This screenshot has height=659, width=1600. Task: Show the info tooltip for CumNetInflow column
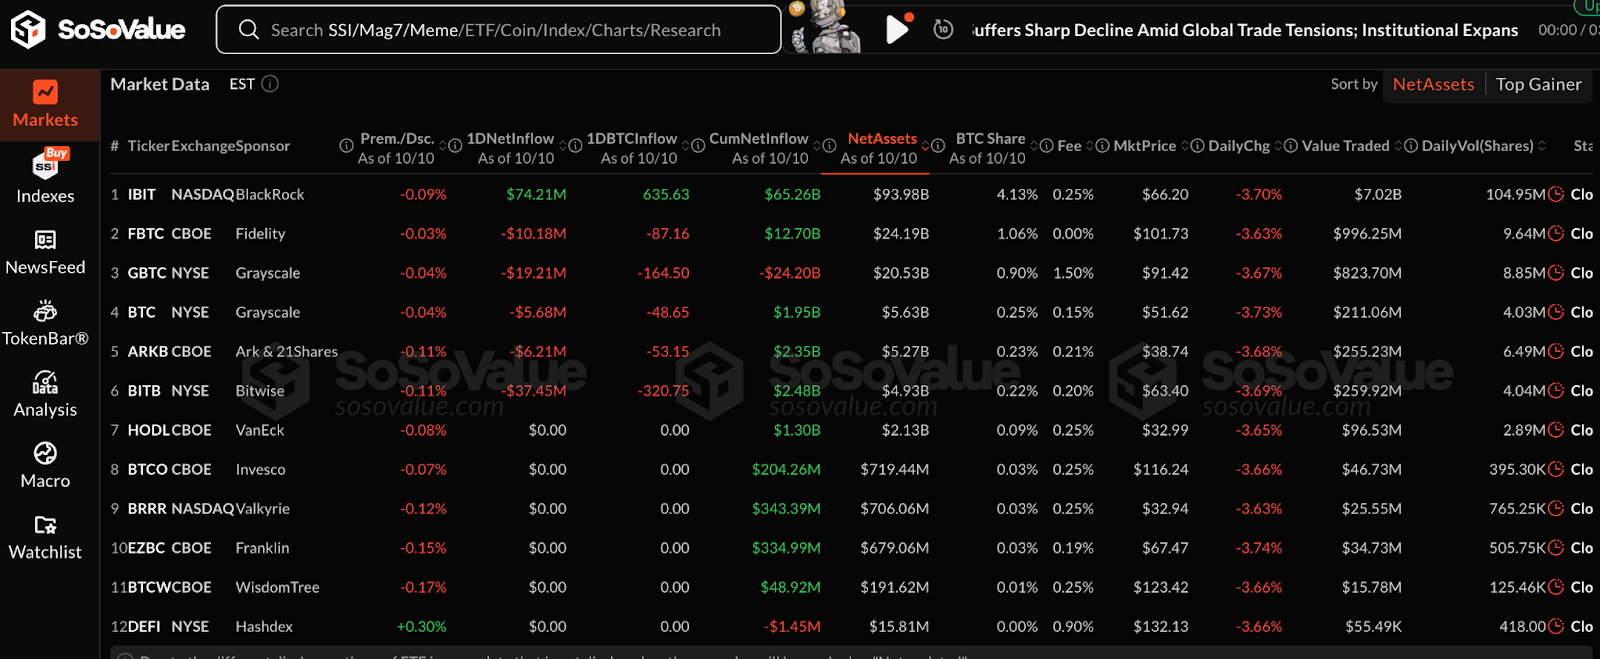(x=698, y=146)
